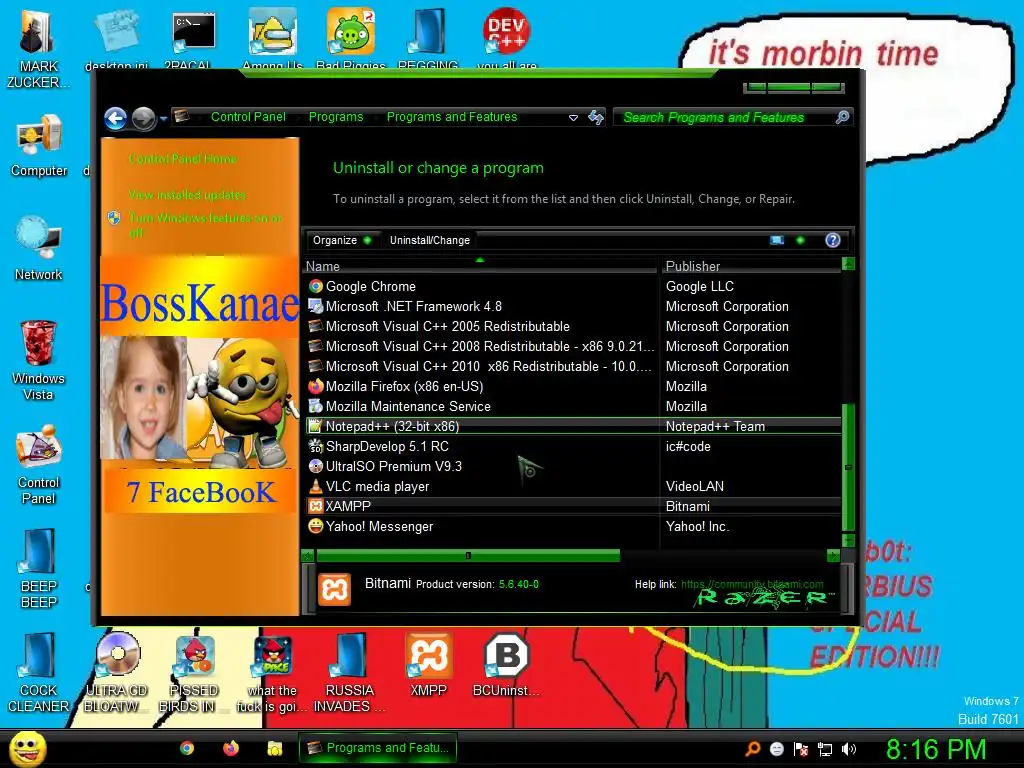Screen dimensions: 1024x768
Task: Click the smiley Start button
Action: 27,749
